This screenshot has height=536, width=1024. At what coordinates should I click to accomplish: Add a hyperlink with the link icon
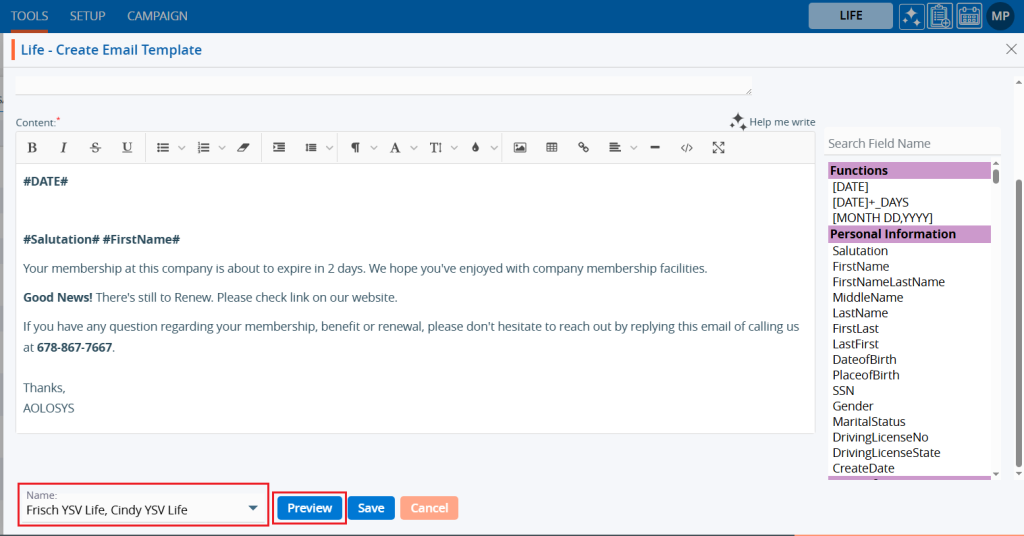click(583, 148)
